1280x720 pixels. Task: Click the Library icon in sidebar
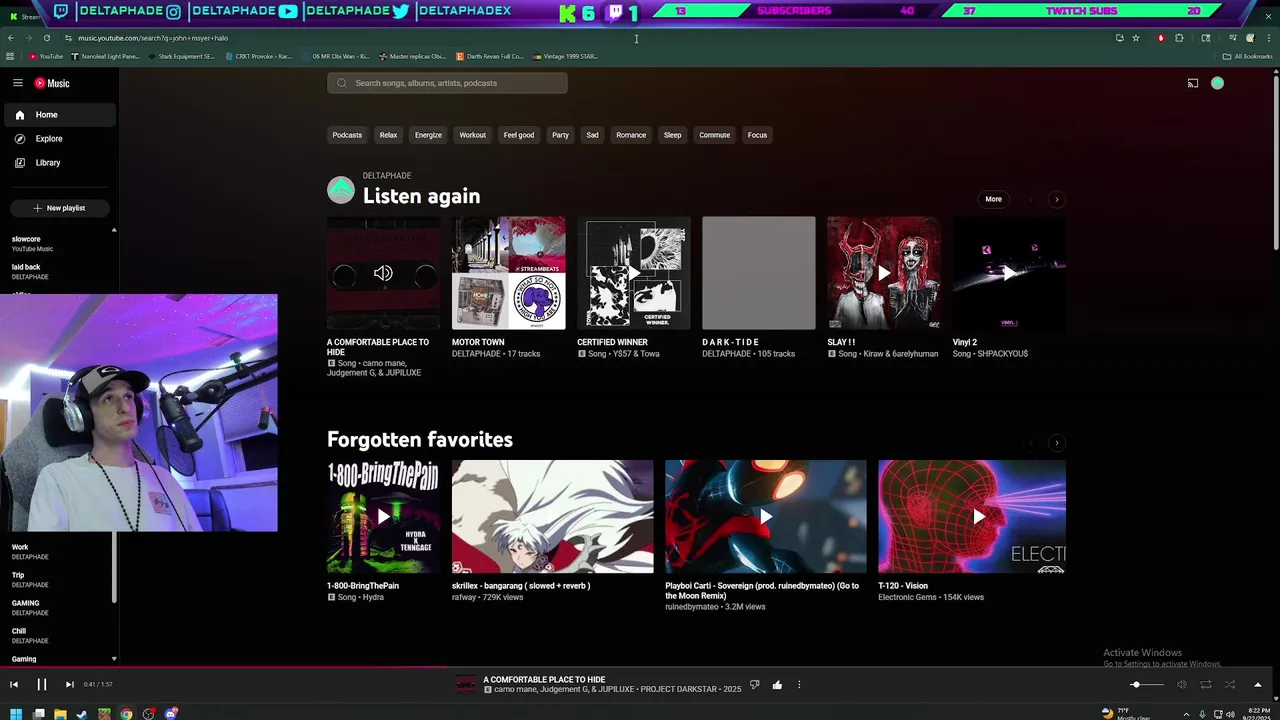20,163
